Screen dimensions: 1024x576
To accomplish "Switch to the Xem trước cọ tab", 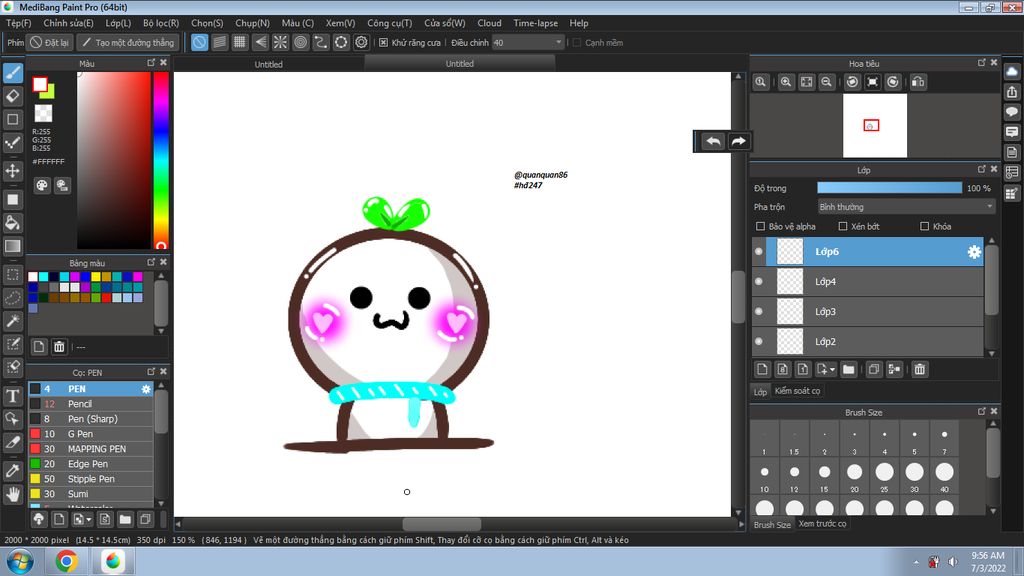I will 822,524.
